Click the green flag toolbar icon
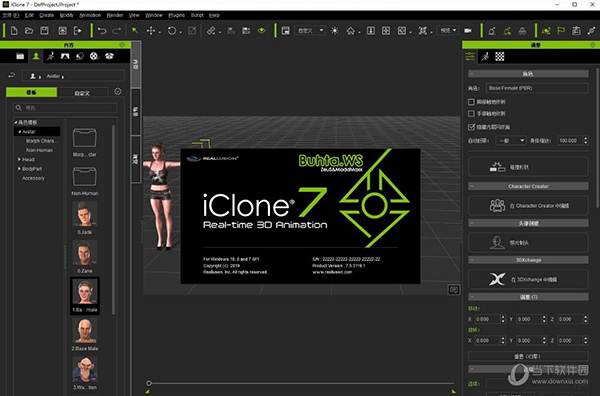The image size is (600, 396). (x=561, y=31)
